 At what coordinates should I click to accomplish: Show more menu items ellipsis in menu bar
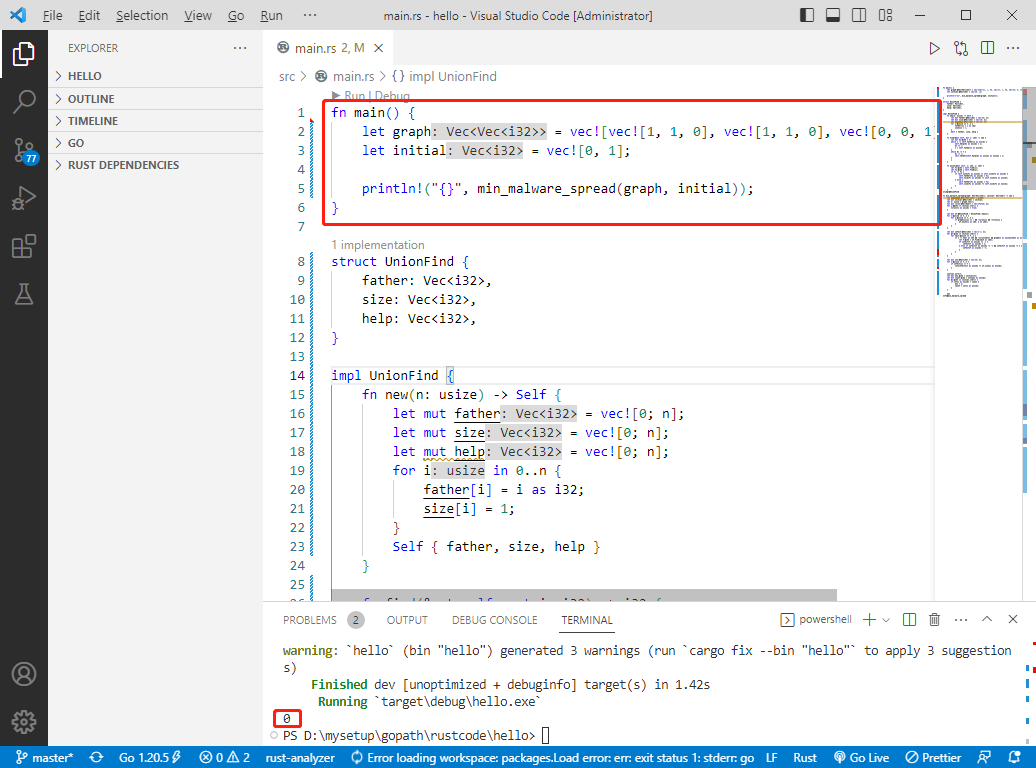point(309,15)
